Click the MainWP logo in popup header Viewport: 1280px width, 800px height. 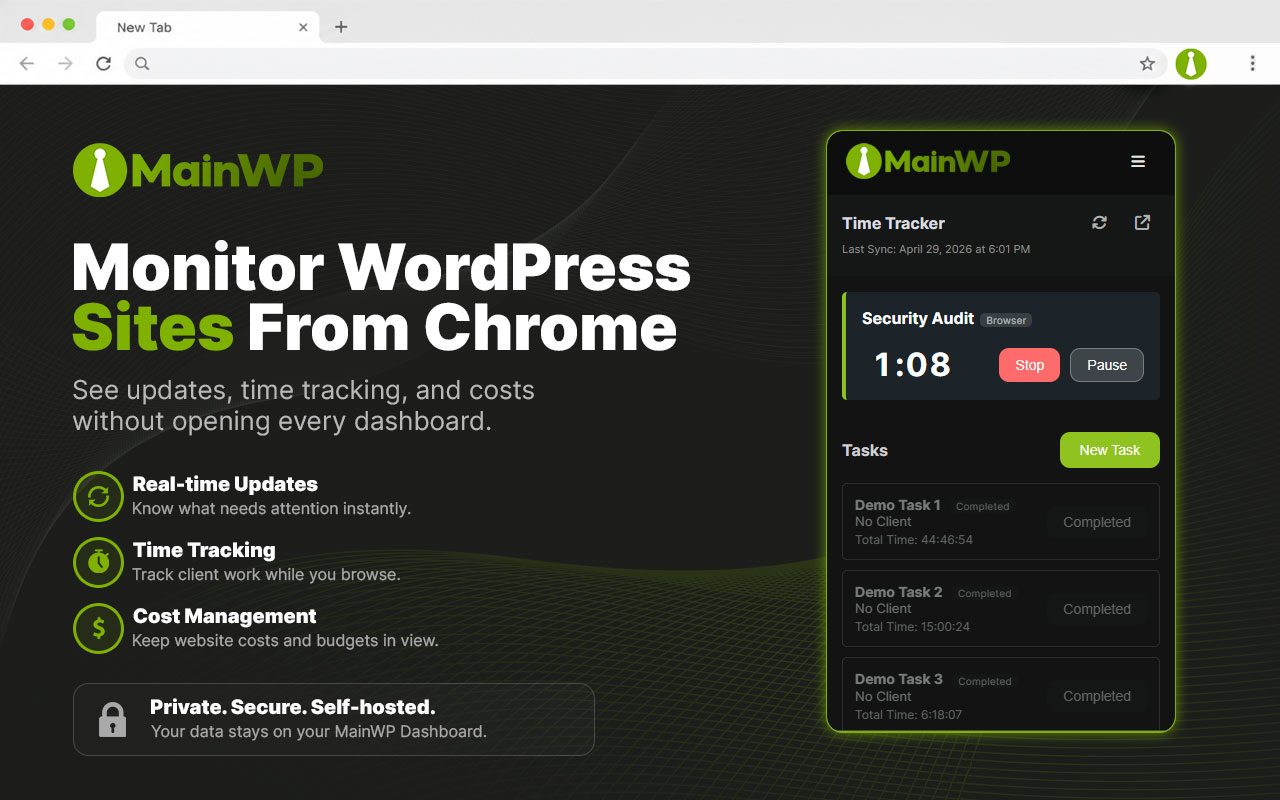(928, 161)
